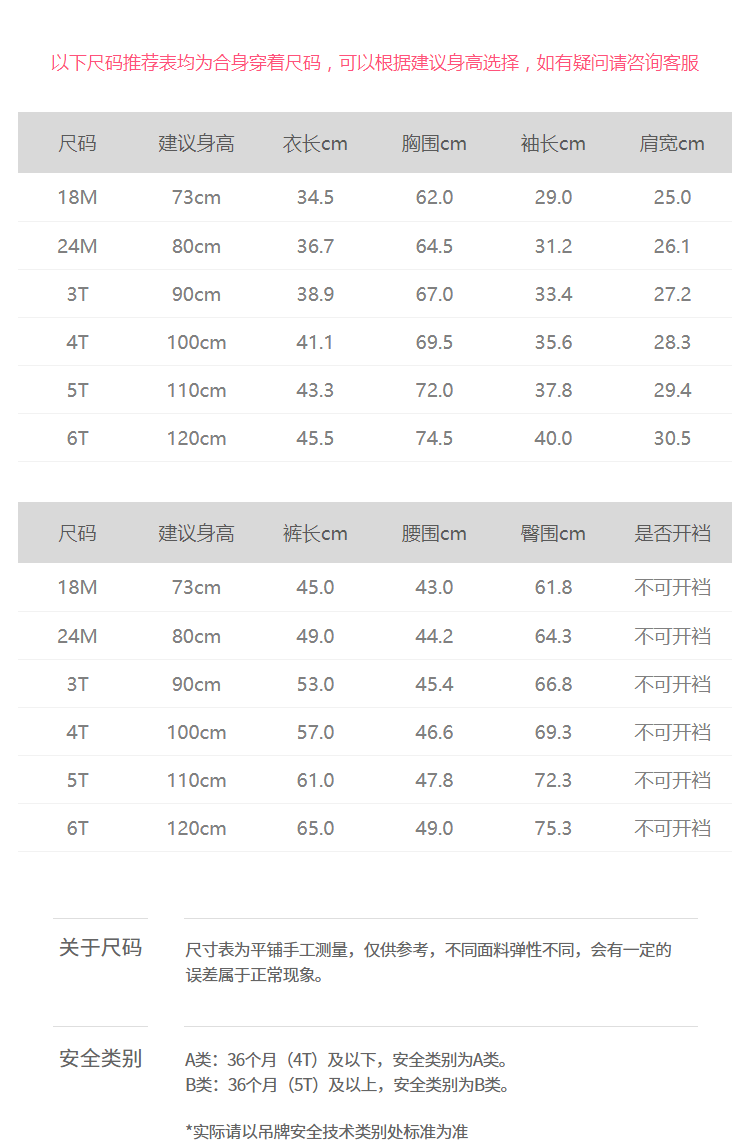This screenshot has width=750, height=1144.
Task: Click the 关于尺码 section heading
Action: click(x=100, y=947)
